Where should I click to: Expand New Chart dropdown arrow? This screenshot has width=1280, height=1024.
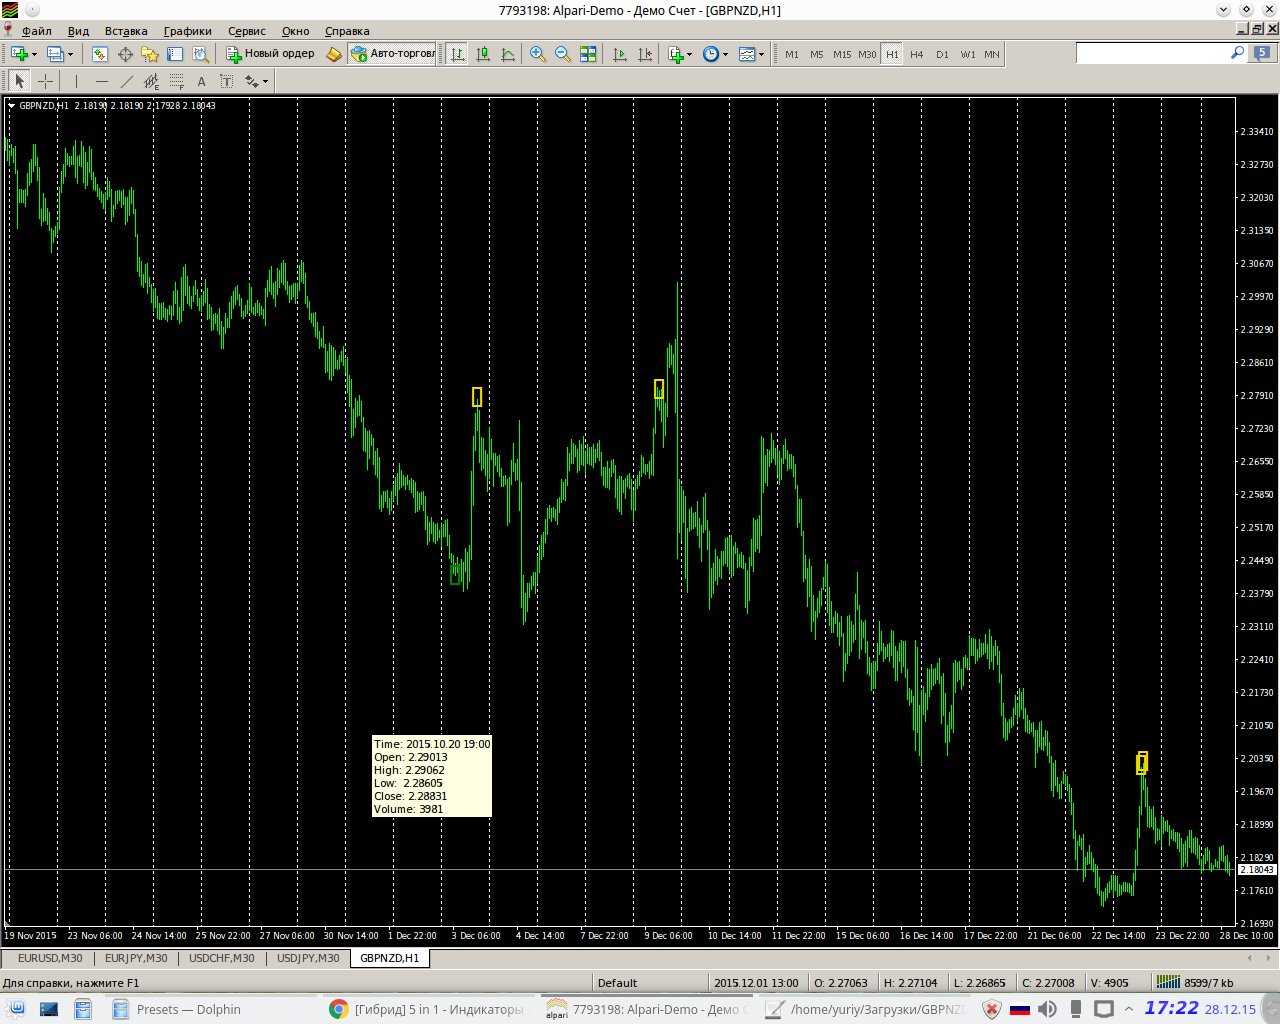(x=34, y=55)
